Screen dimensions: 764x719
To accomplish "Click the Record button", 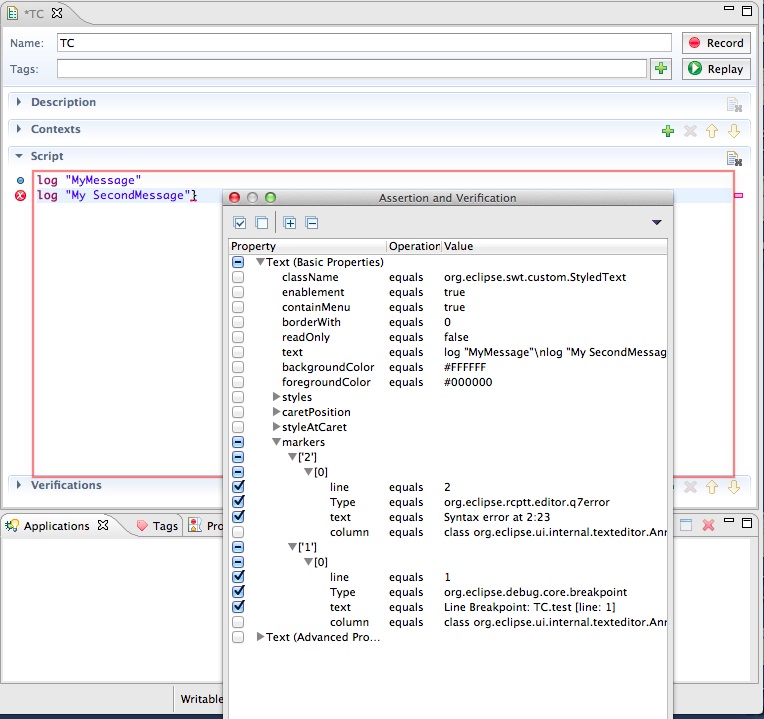I will 716,43.
